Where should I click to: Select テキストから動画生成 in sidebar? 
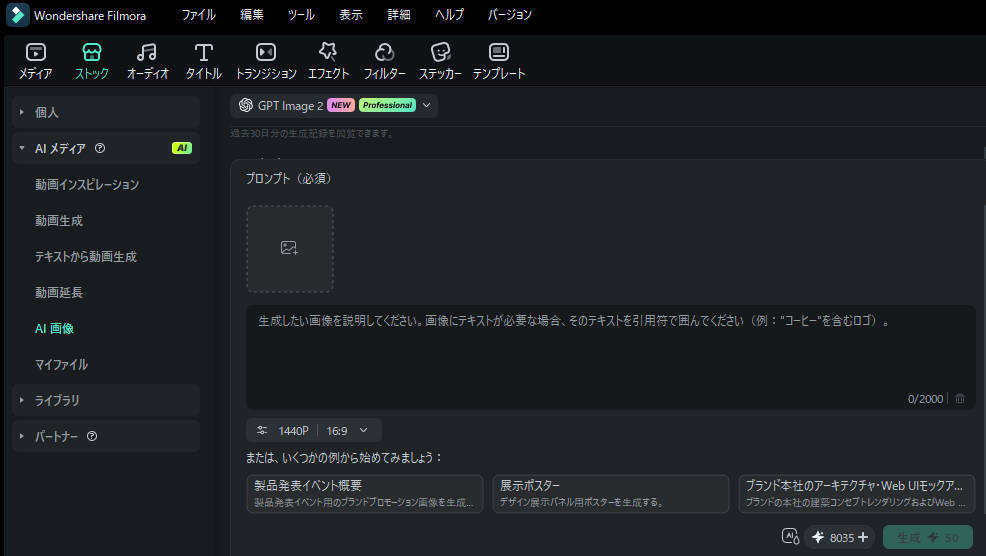pyautogui.click(x=86, y=257)
